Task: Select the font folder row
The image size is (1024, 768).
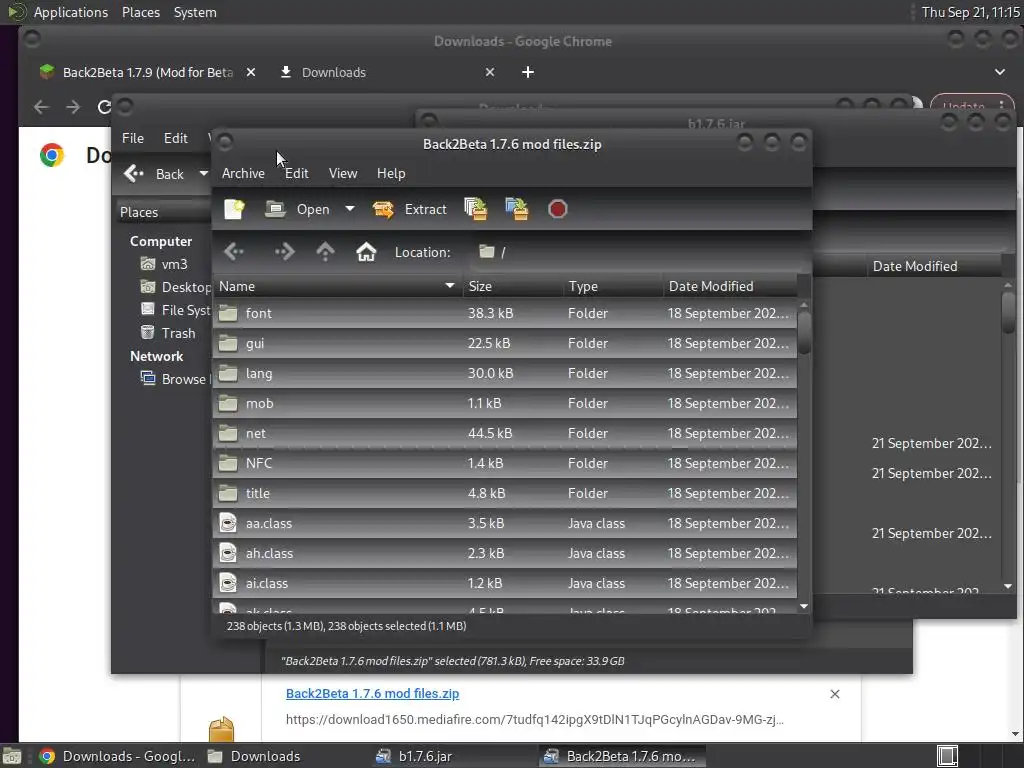Action: 505,313
